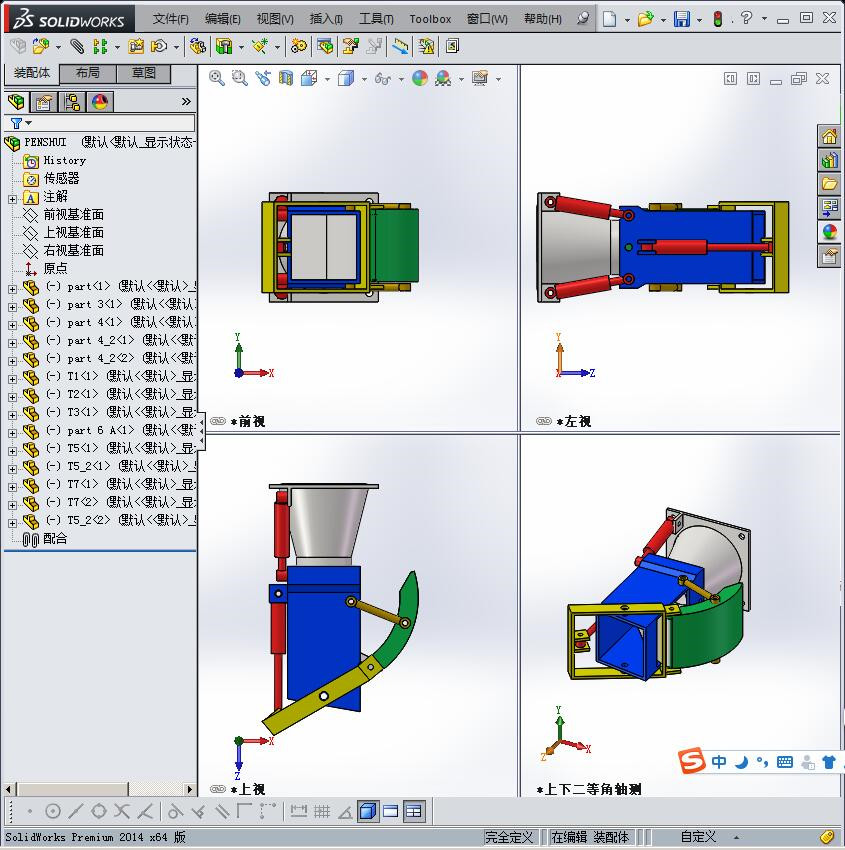Click the 在编辑 装配体 status field
Screen dimensions: 845x850
click(590, 837)
